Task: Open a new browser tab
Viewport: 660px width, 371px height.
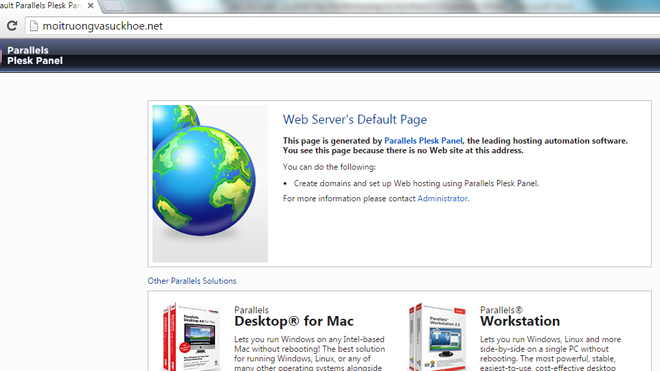Action: coord(112,6)
